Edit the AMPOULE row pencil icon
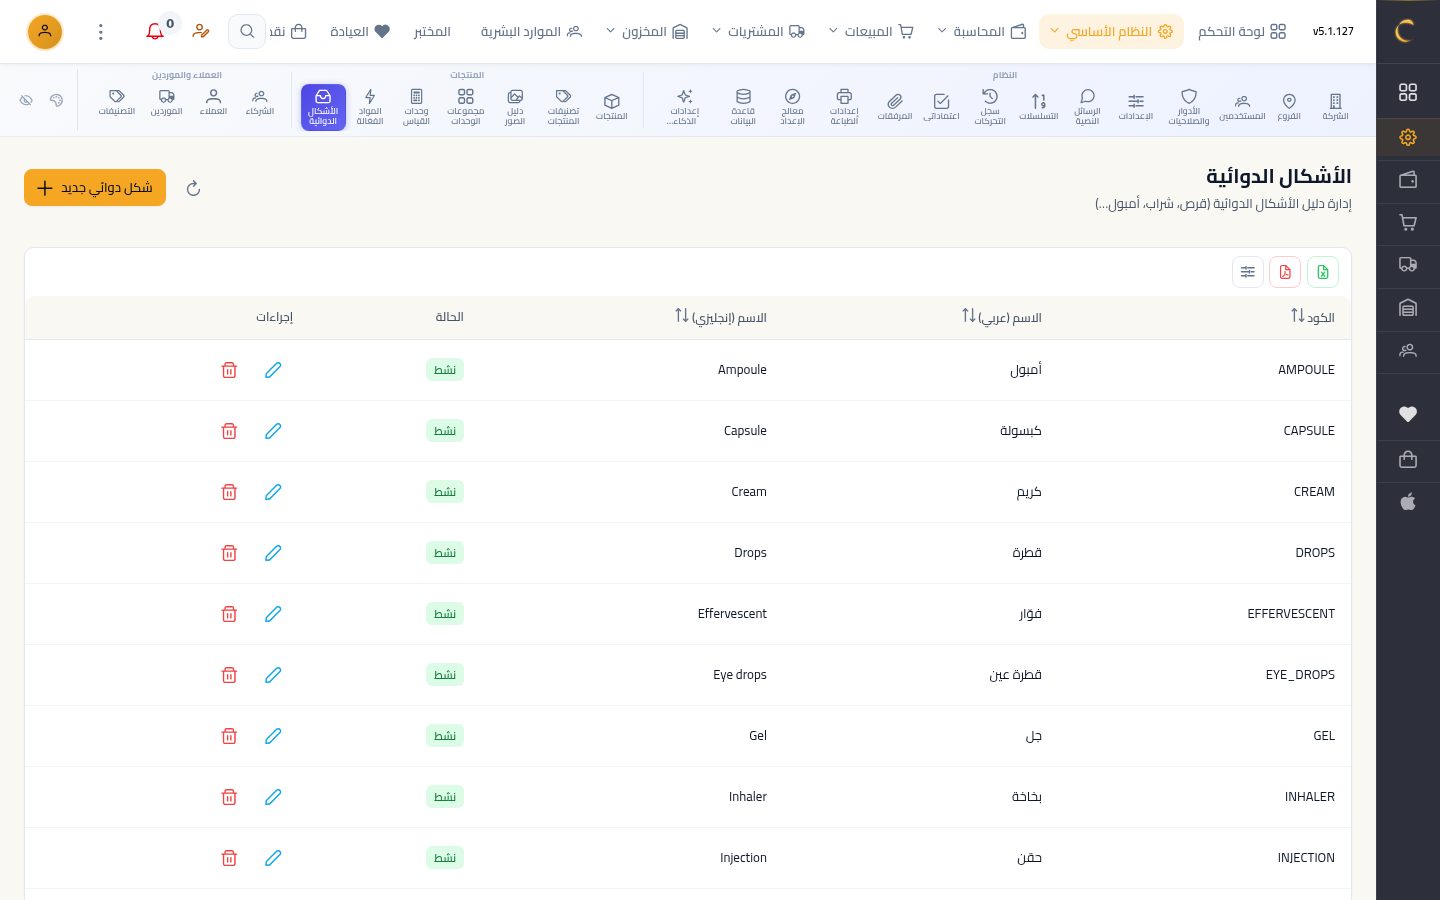The width and height of the screenshot is (1440, 900). 273,370
